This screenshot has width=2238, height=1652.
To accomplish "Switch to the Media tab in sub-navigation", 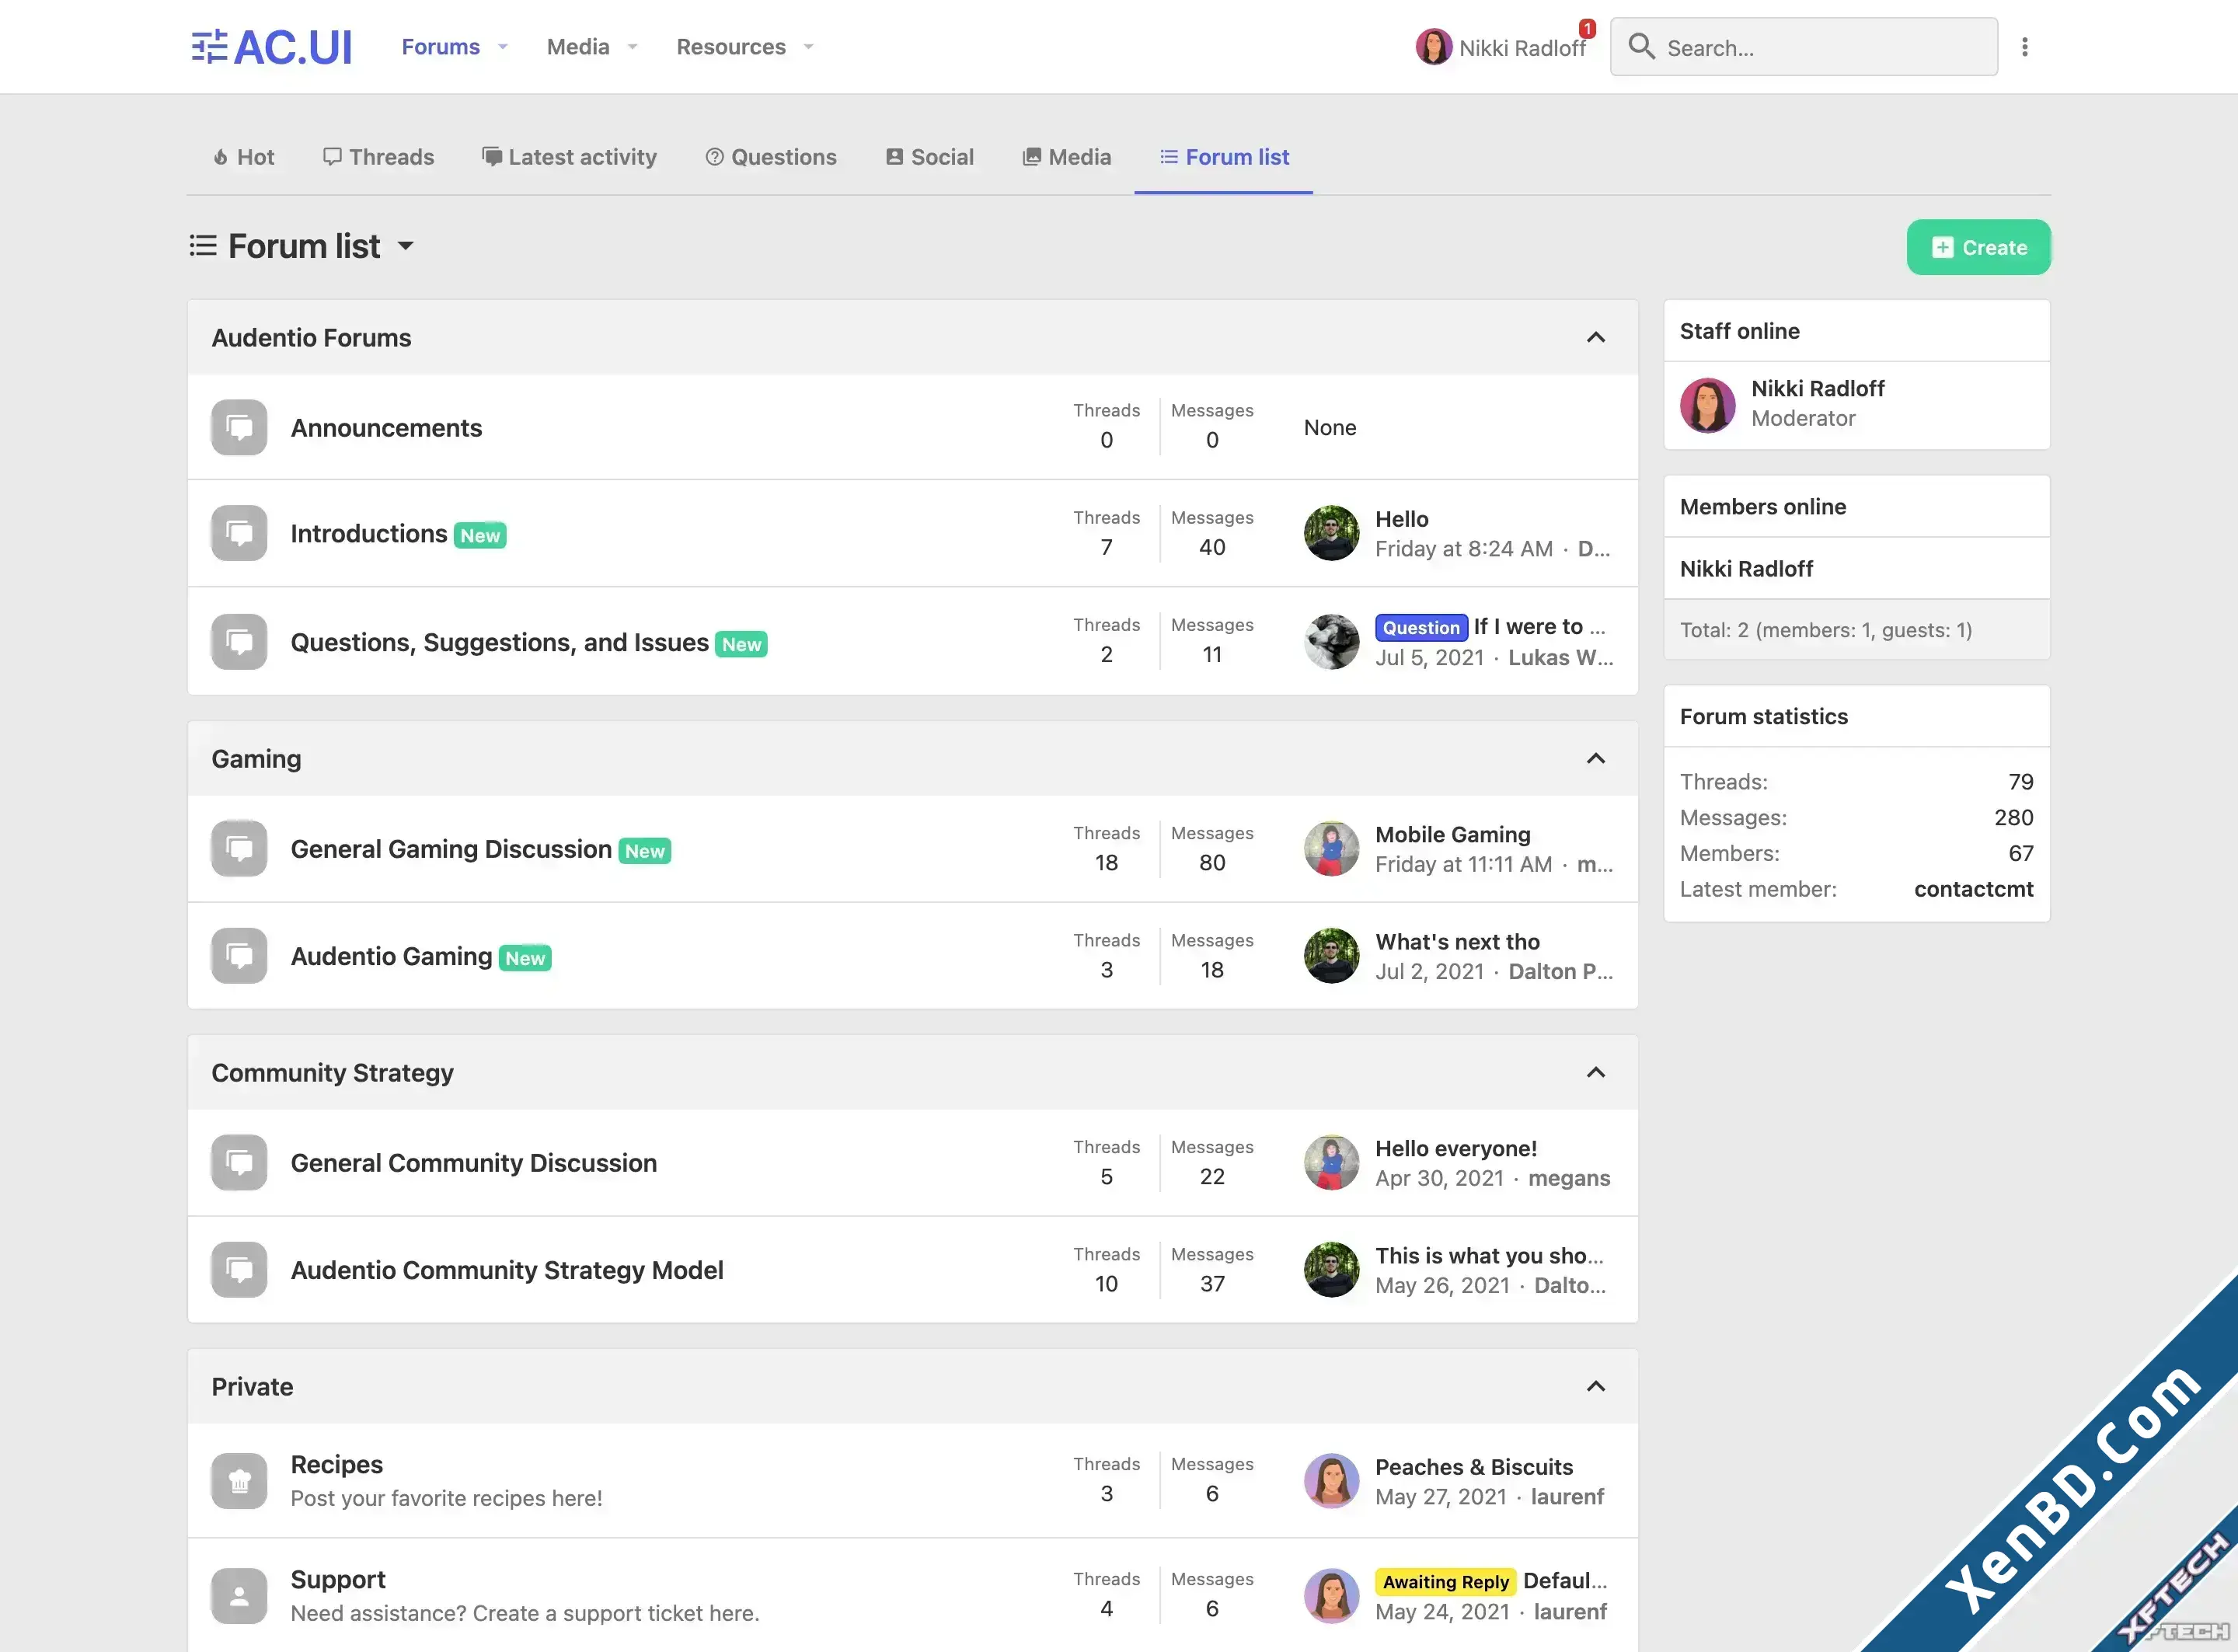I will tap(1066, 157).
